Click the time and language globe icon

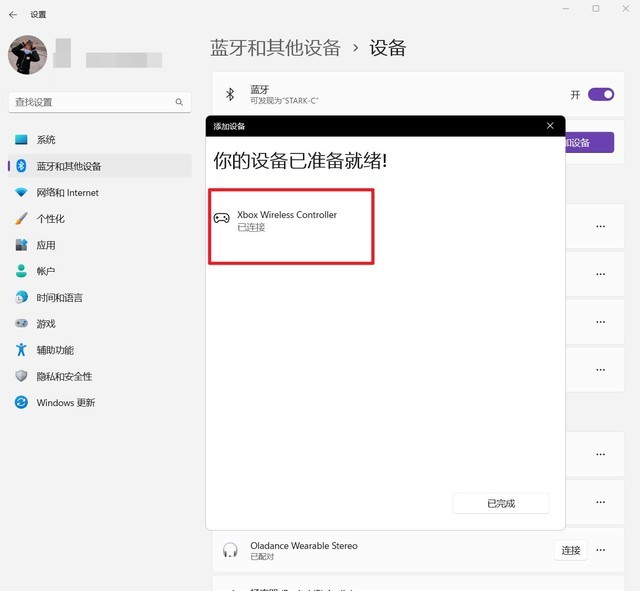(x=21, y=297)
